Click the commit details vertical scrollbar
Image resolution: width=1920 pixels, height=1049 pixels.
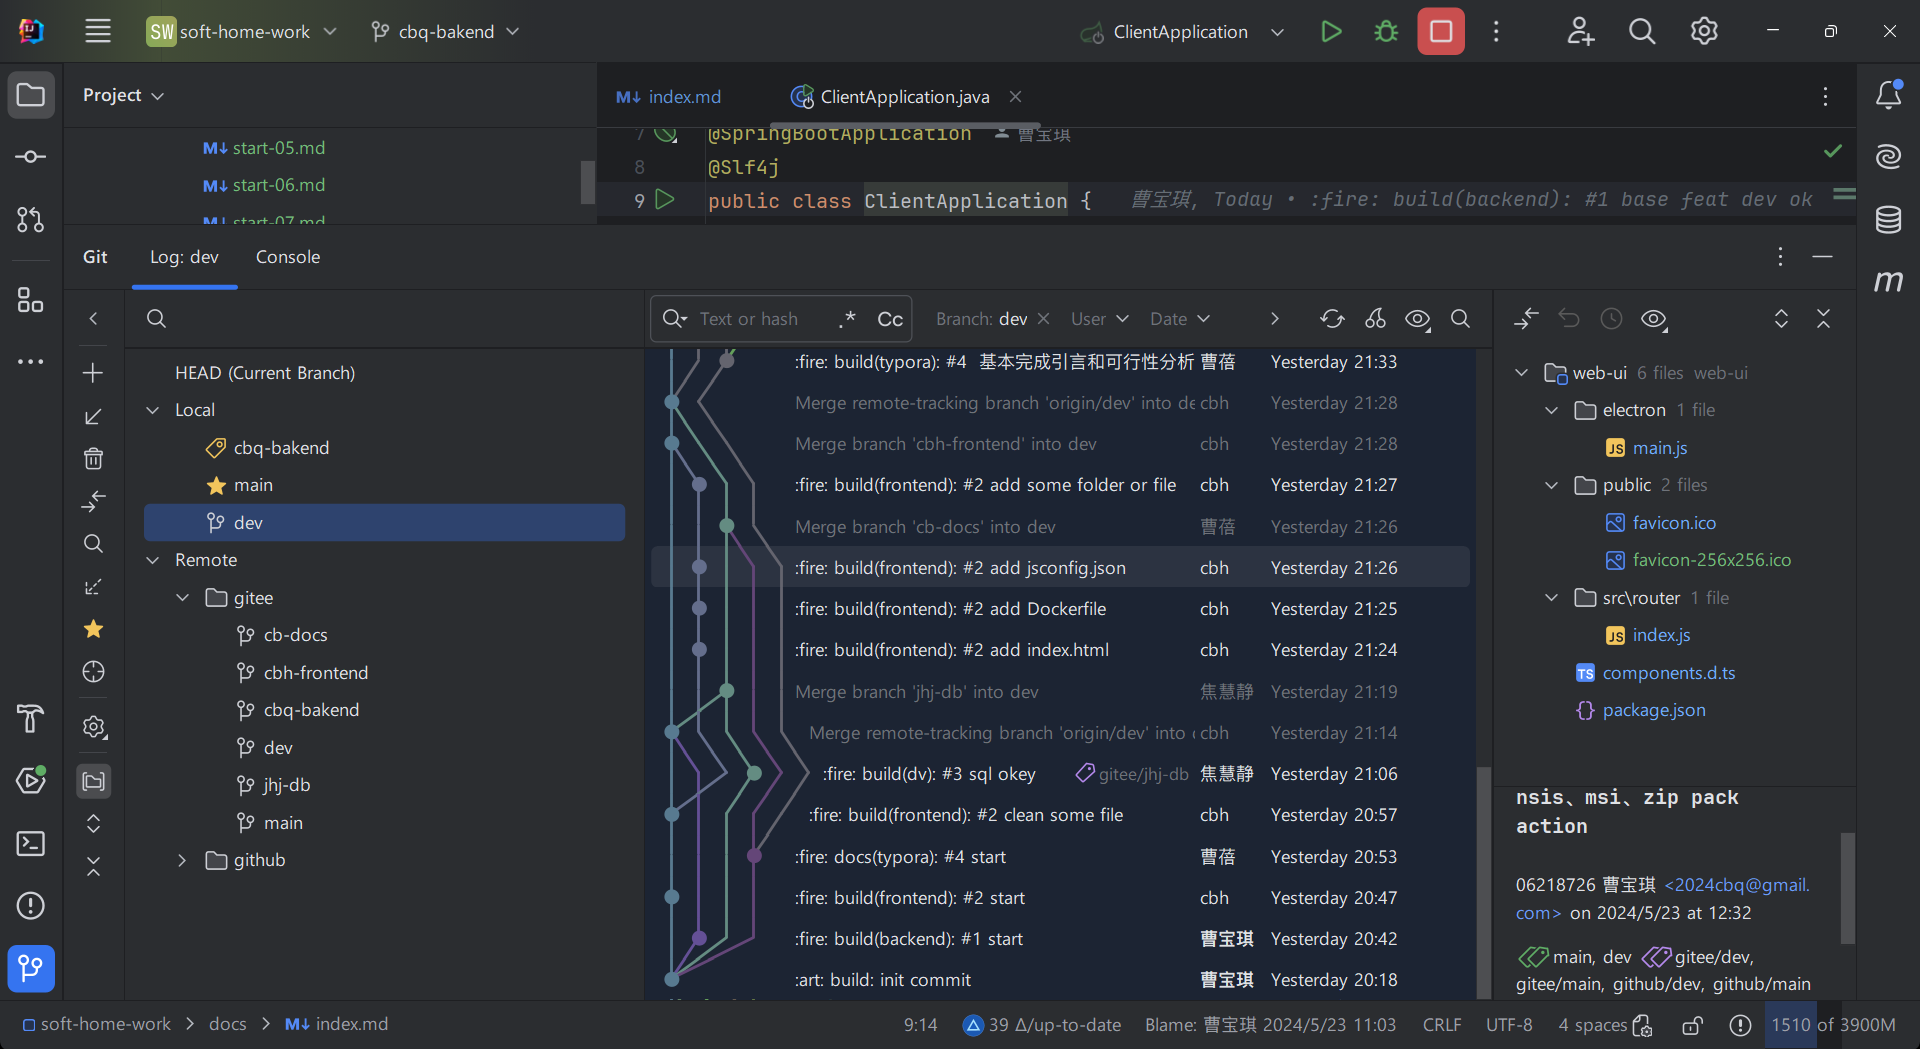[x=1847, y=889]
